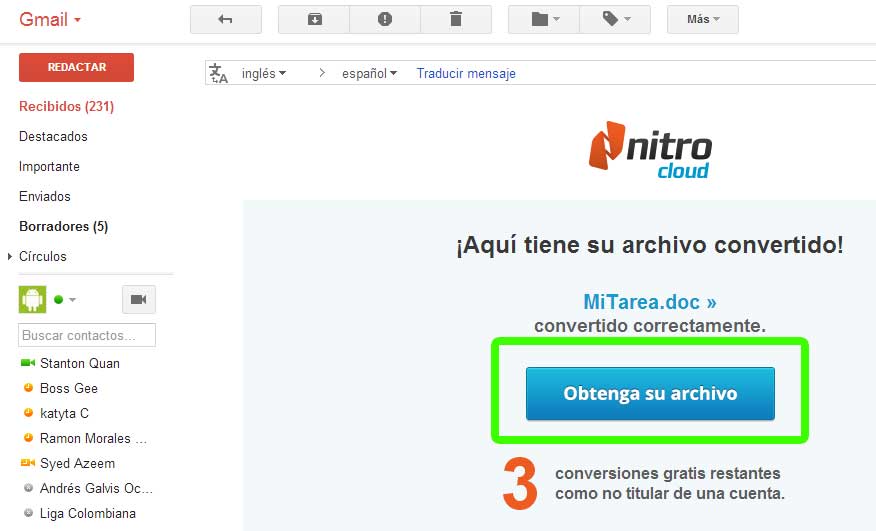Click the green video icon beside Stanton Quan
Screen dimensions: 876x531
28,363
